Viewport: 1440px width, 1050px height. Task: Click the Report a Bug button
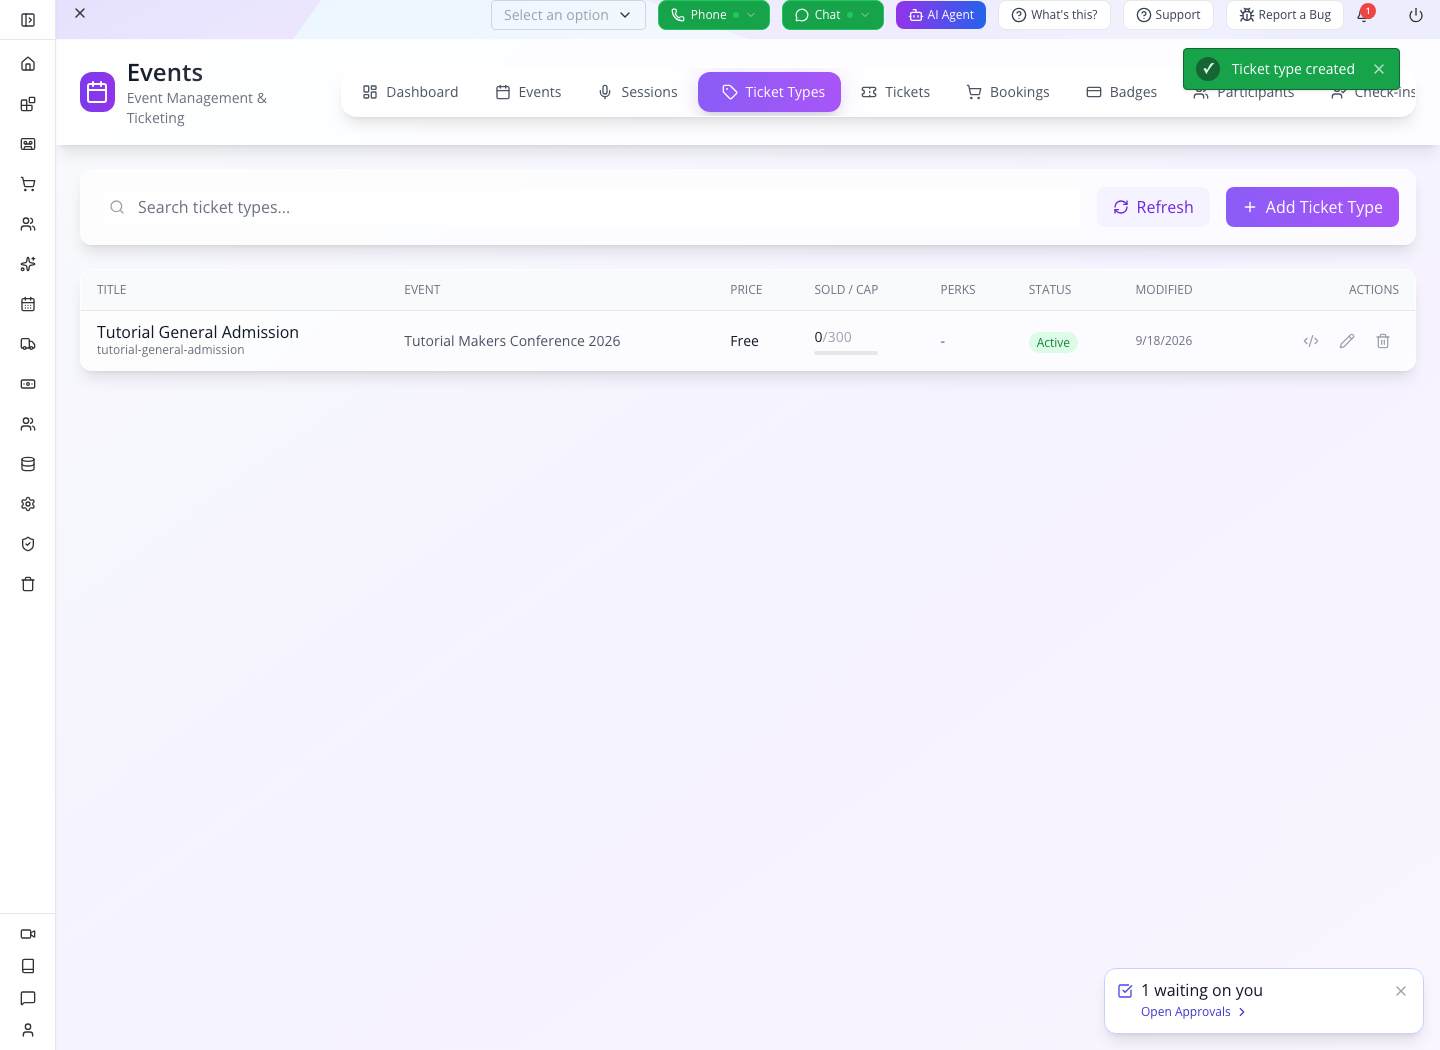coord(1285,15)
